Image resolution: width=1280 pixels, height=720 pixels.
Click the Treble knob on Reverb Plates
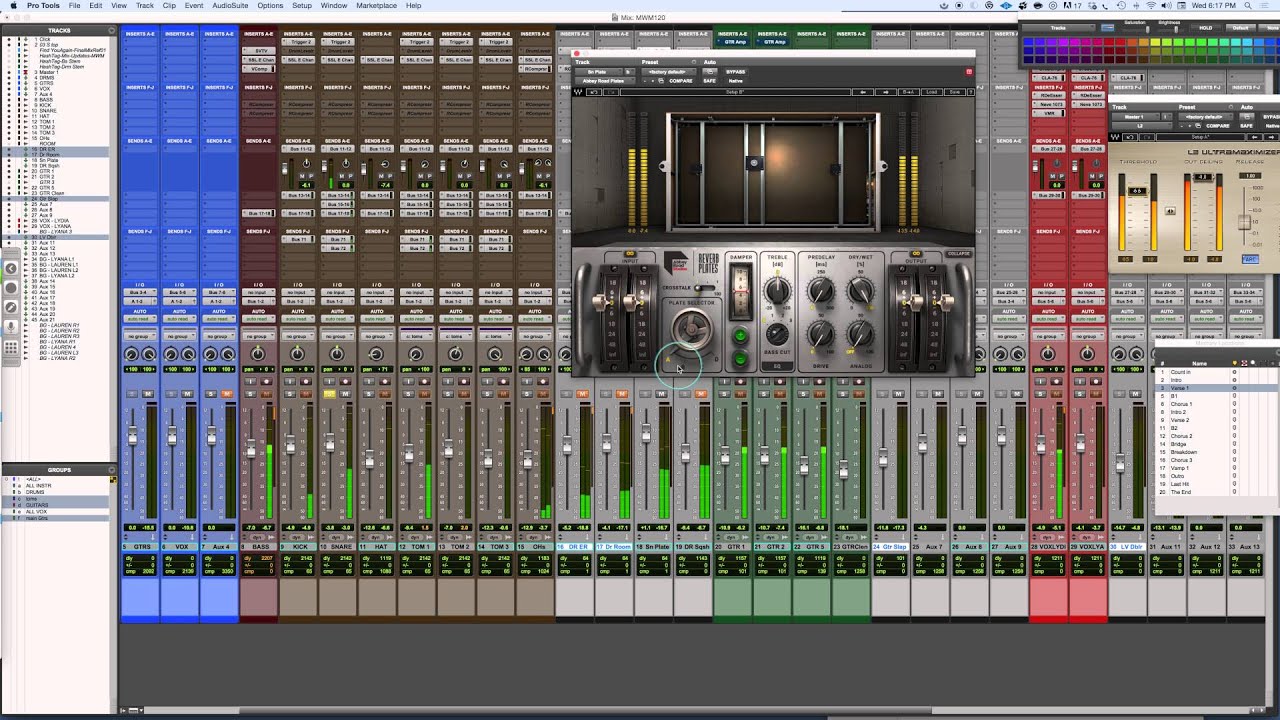[x=777, y=291]
